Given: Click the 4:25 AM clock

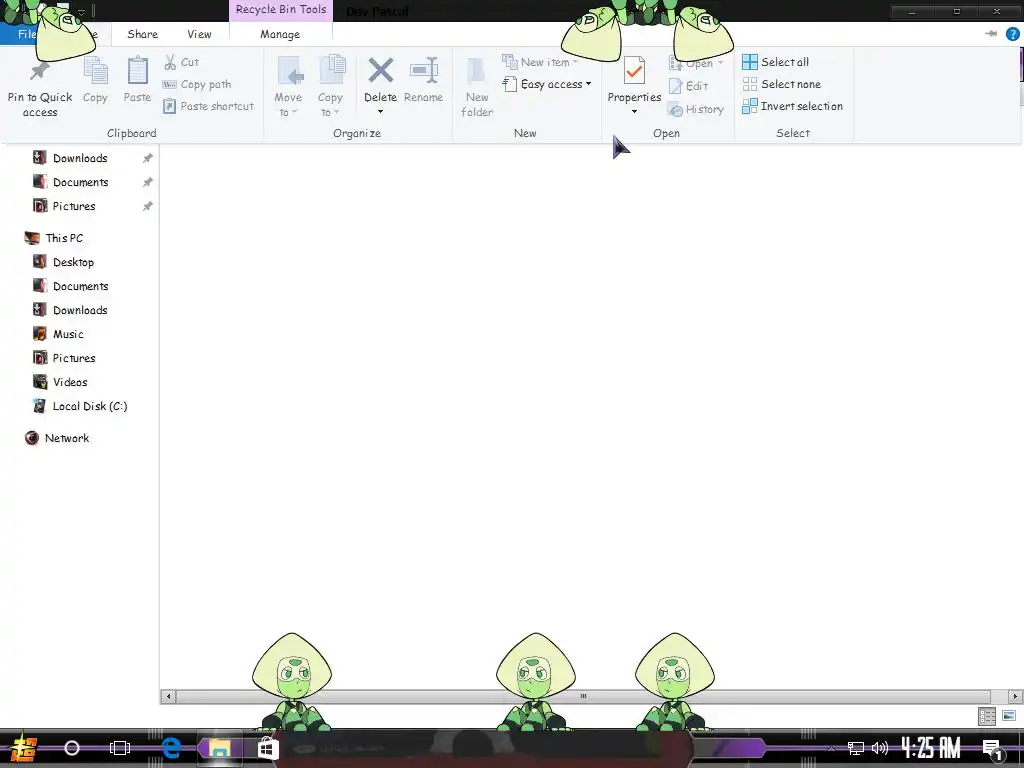Looking at the screenshot, I should pos(931,748).
